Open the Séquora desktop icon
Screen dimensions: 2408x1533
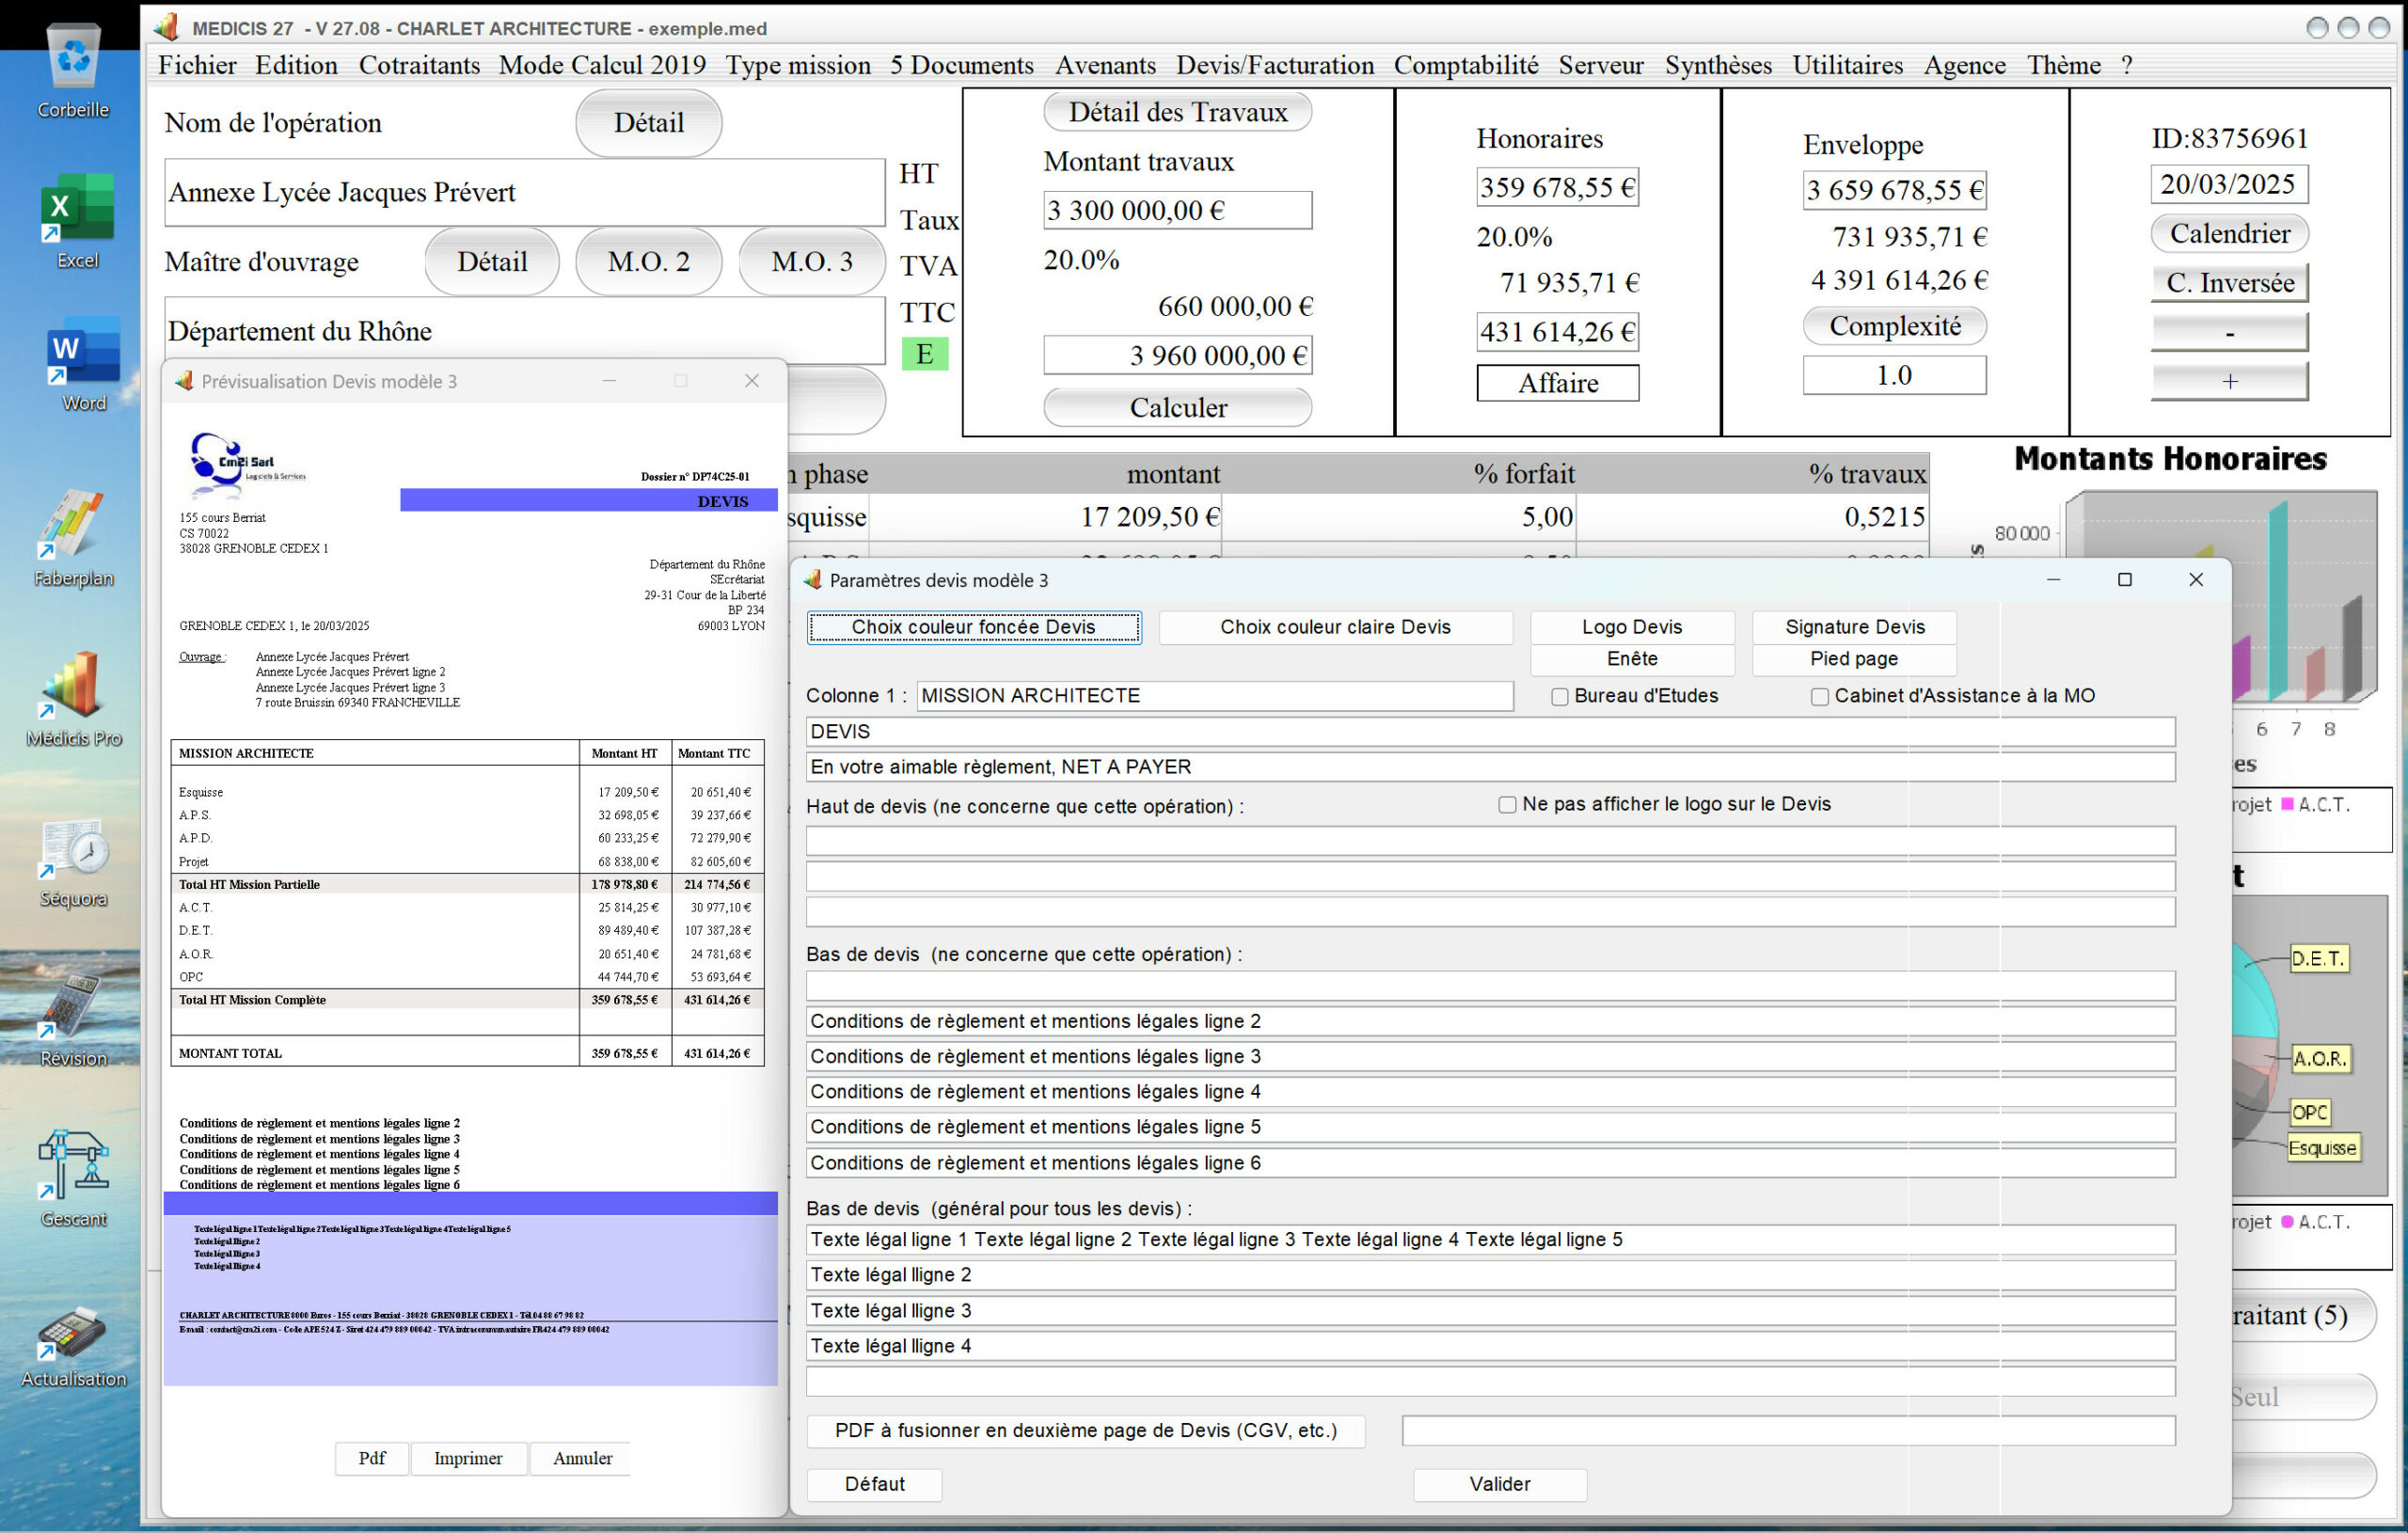tap(73, 847)
